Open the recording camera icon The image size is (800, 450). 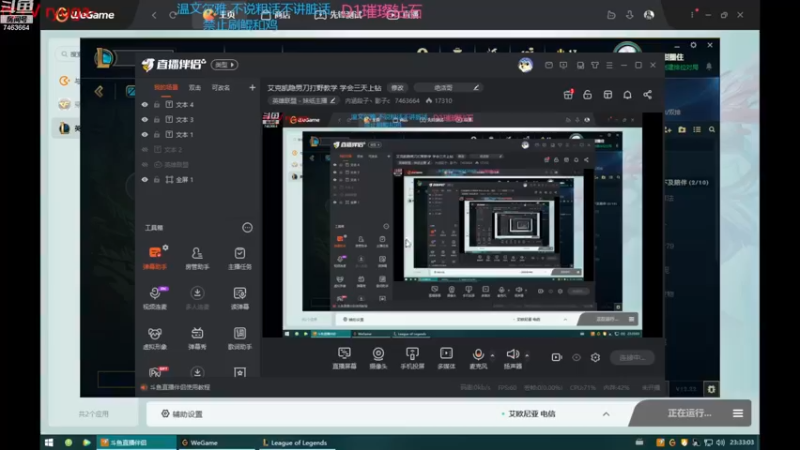[x=557, y=358]
